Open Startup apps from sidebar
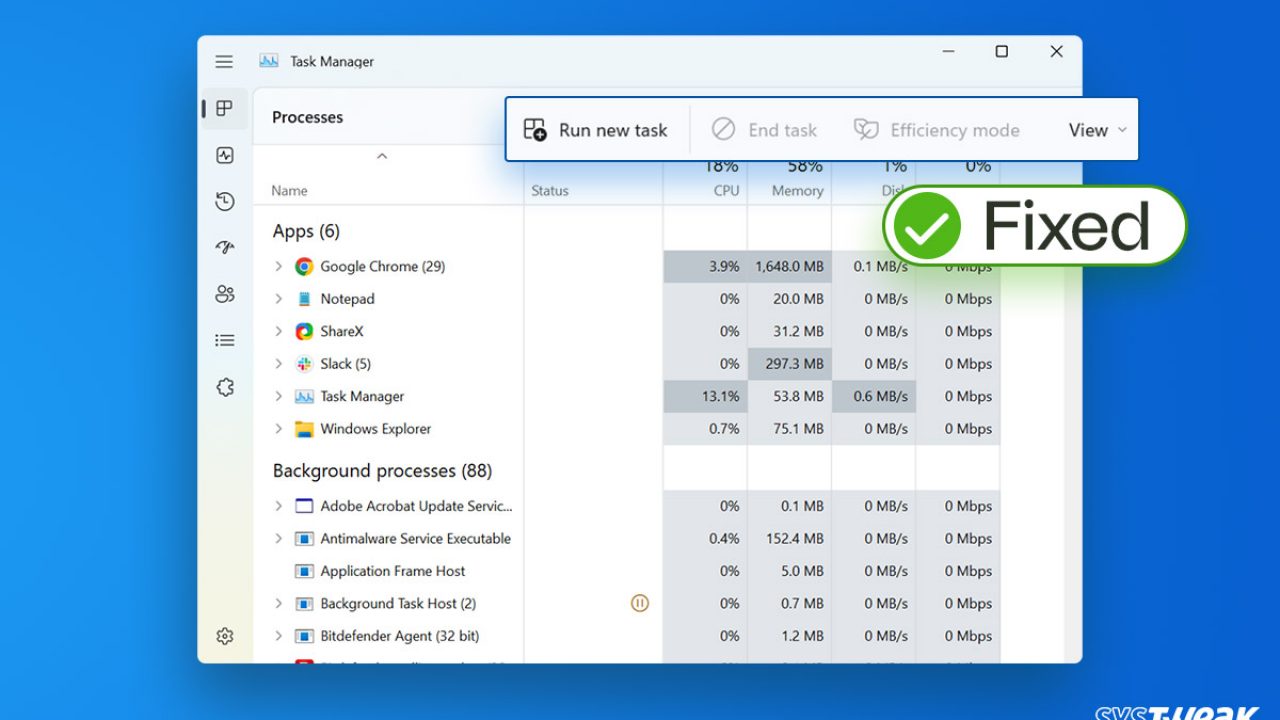This screenshot has height=720, width=1280. 225,248
